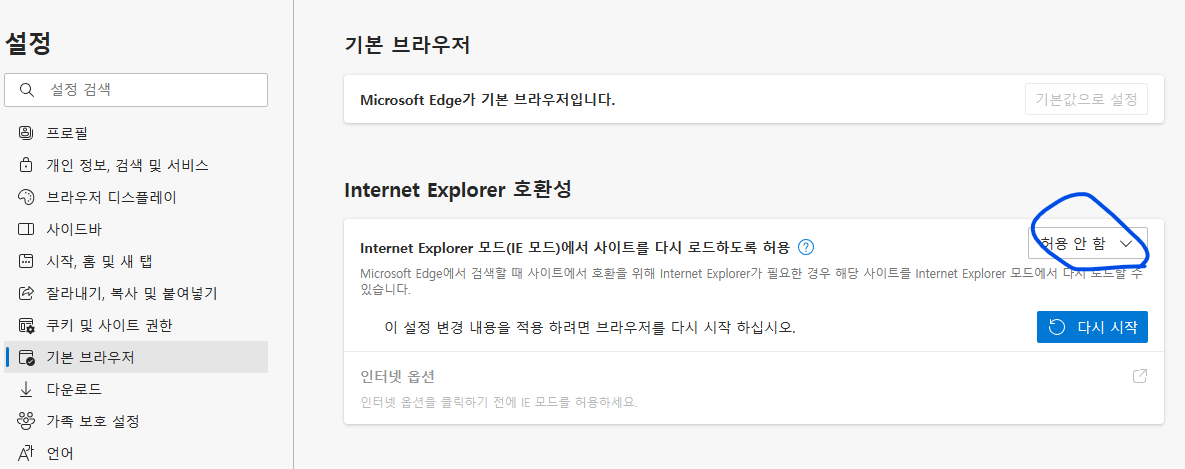Open 브라우저 디스플레이 settings
Viewport: 1185px width, 469px height.
tap(136, 197)
